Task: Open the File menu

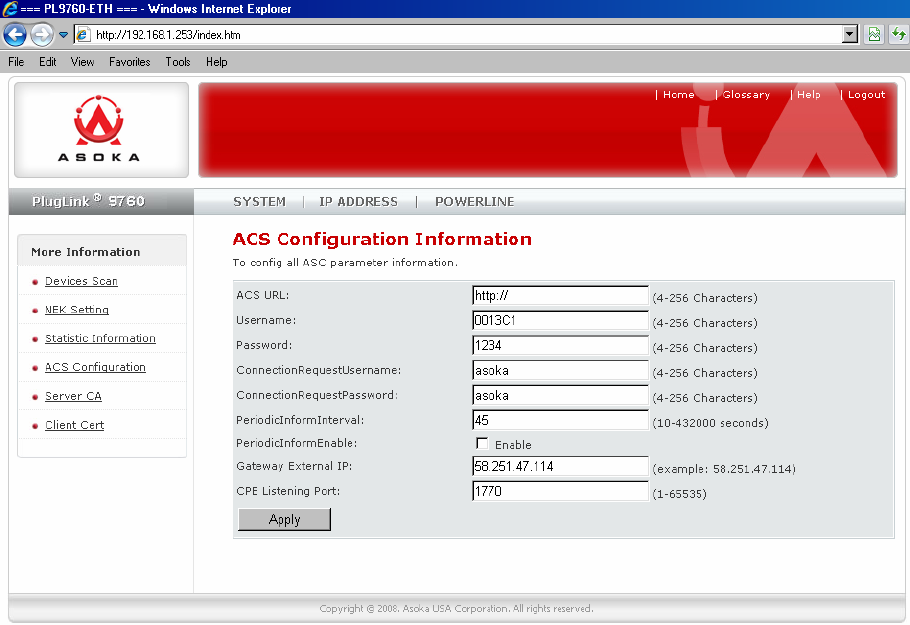Action: [16, 62]
